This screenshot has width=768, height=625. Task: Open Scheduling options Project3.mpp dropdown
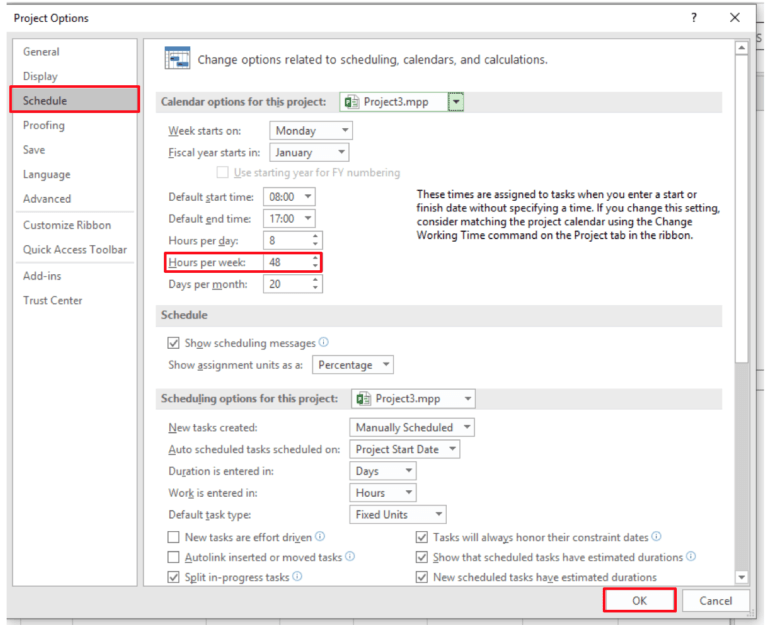413,398
